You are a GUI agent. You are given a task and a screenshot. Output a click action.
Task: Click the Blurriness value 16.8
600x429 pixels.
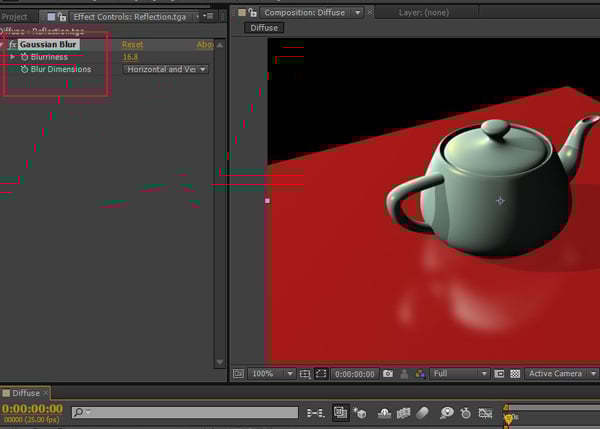(x=130, y=57)
